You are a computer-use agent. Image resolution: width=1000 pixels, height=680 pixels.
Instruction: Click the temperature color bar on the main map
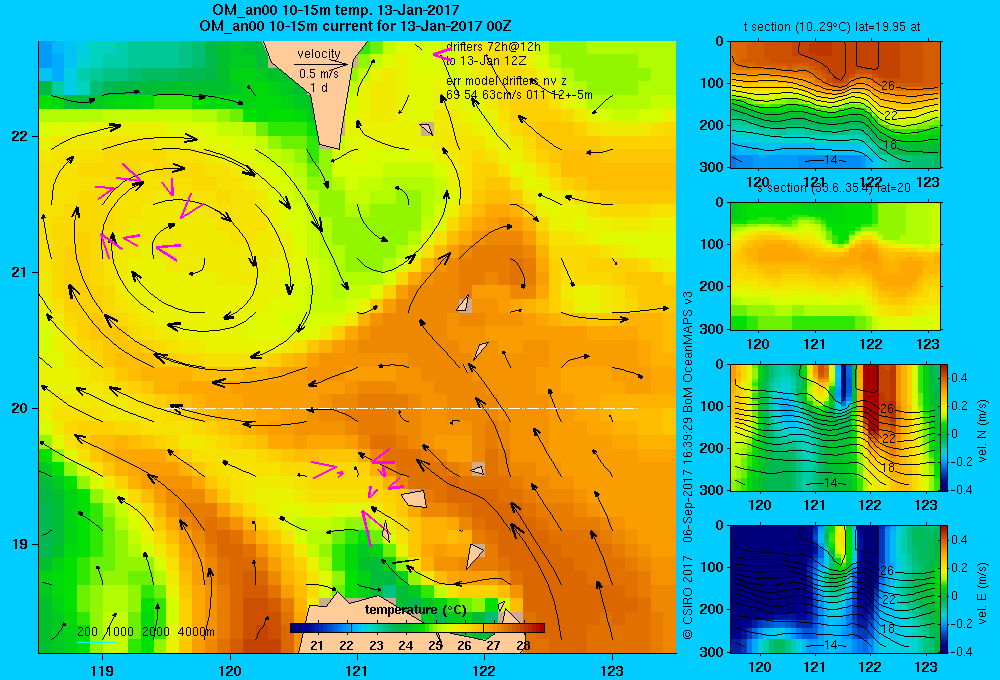pos(417,628)
